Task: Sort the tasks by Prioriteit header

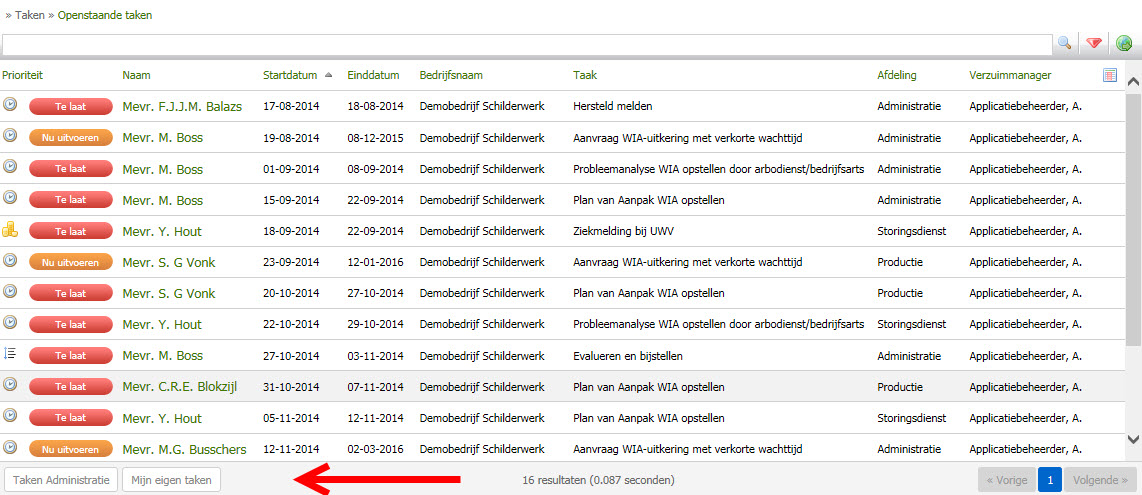Action: click(x=23, y=75)
